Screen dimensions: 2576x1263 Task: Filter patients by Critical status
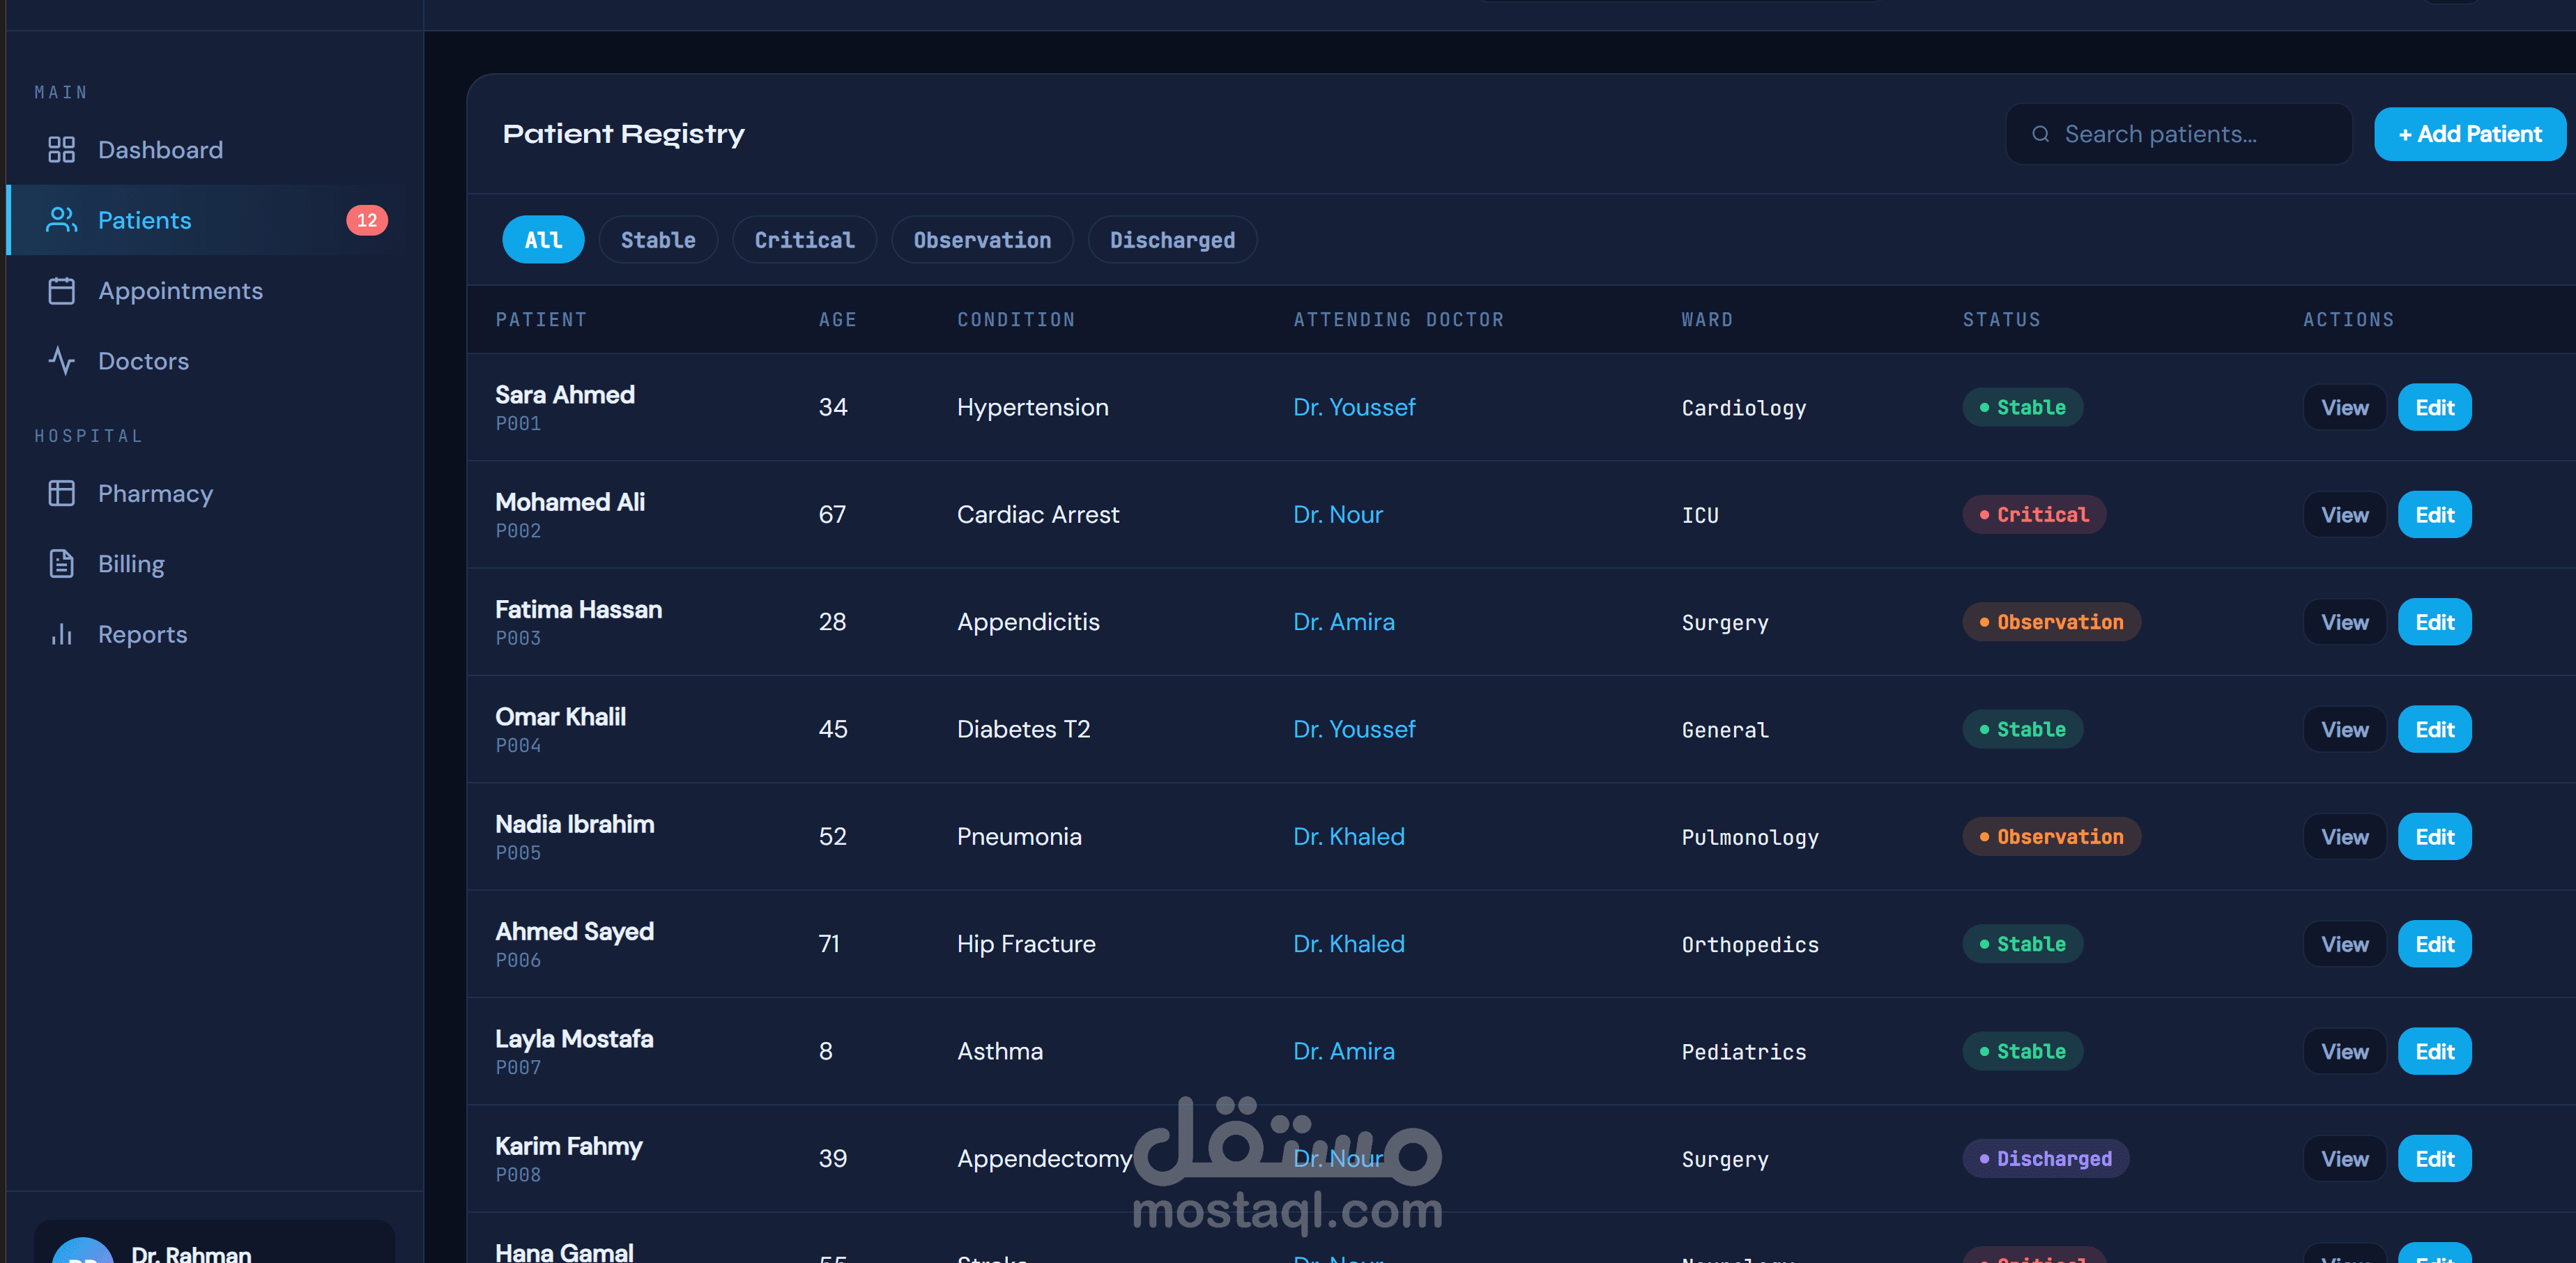click(803, 240)
